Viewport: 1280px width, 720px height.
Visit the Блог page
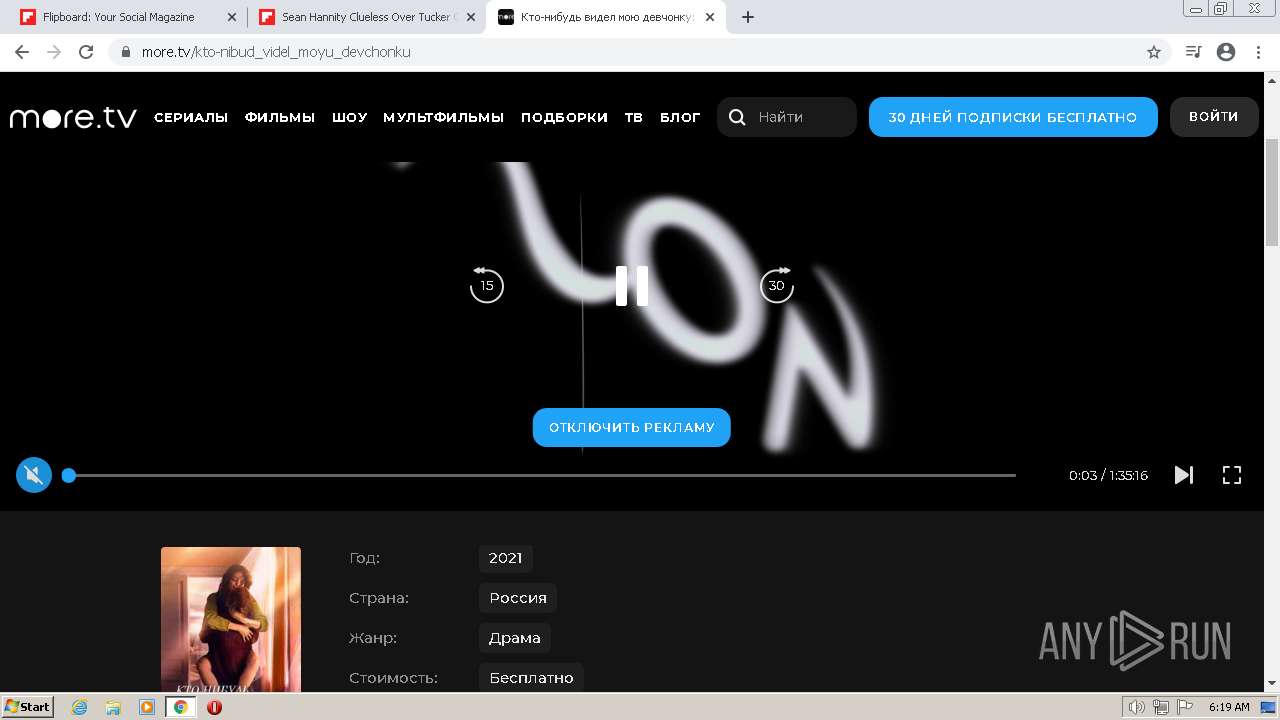click(680, 117)
